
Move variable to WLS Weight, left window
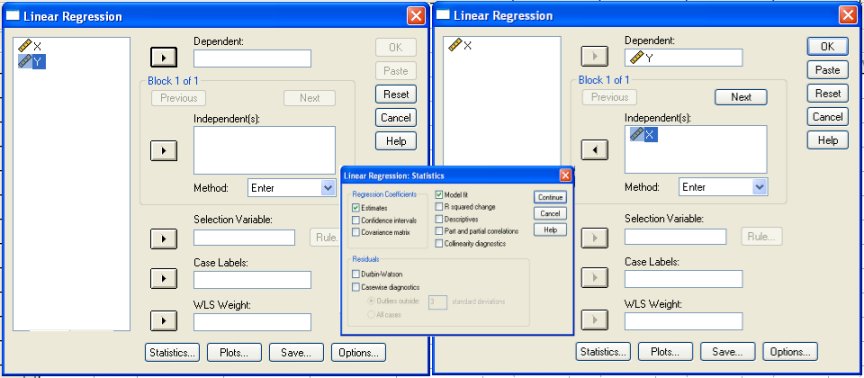(x=164, y=321)
